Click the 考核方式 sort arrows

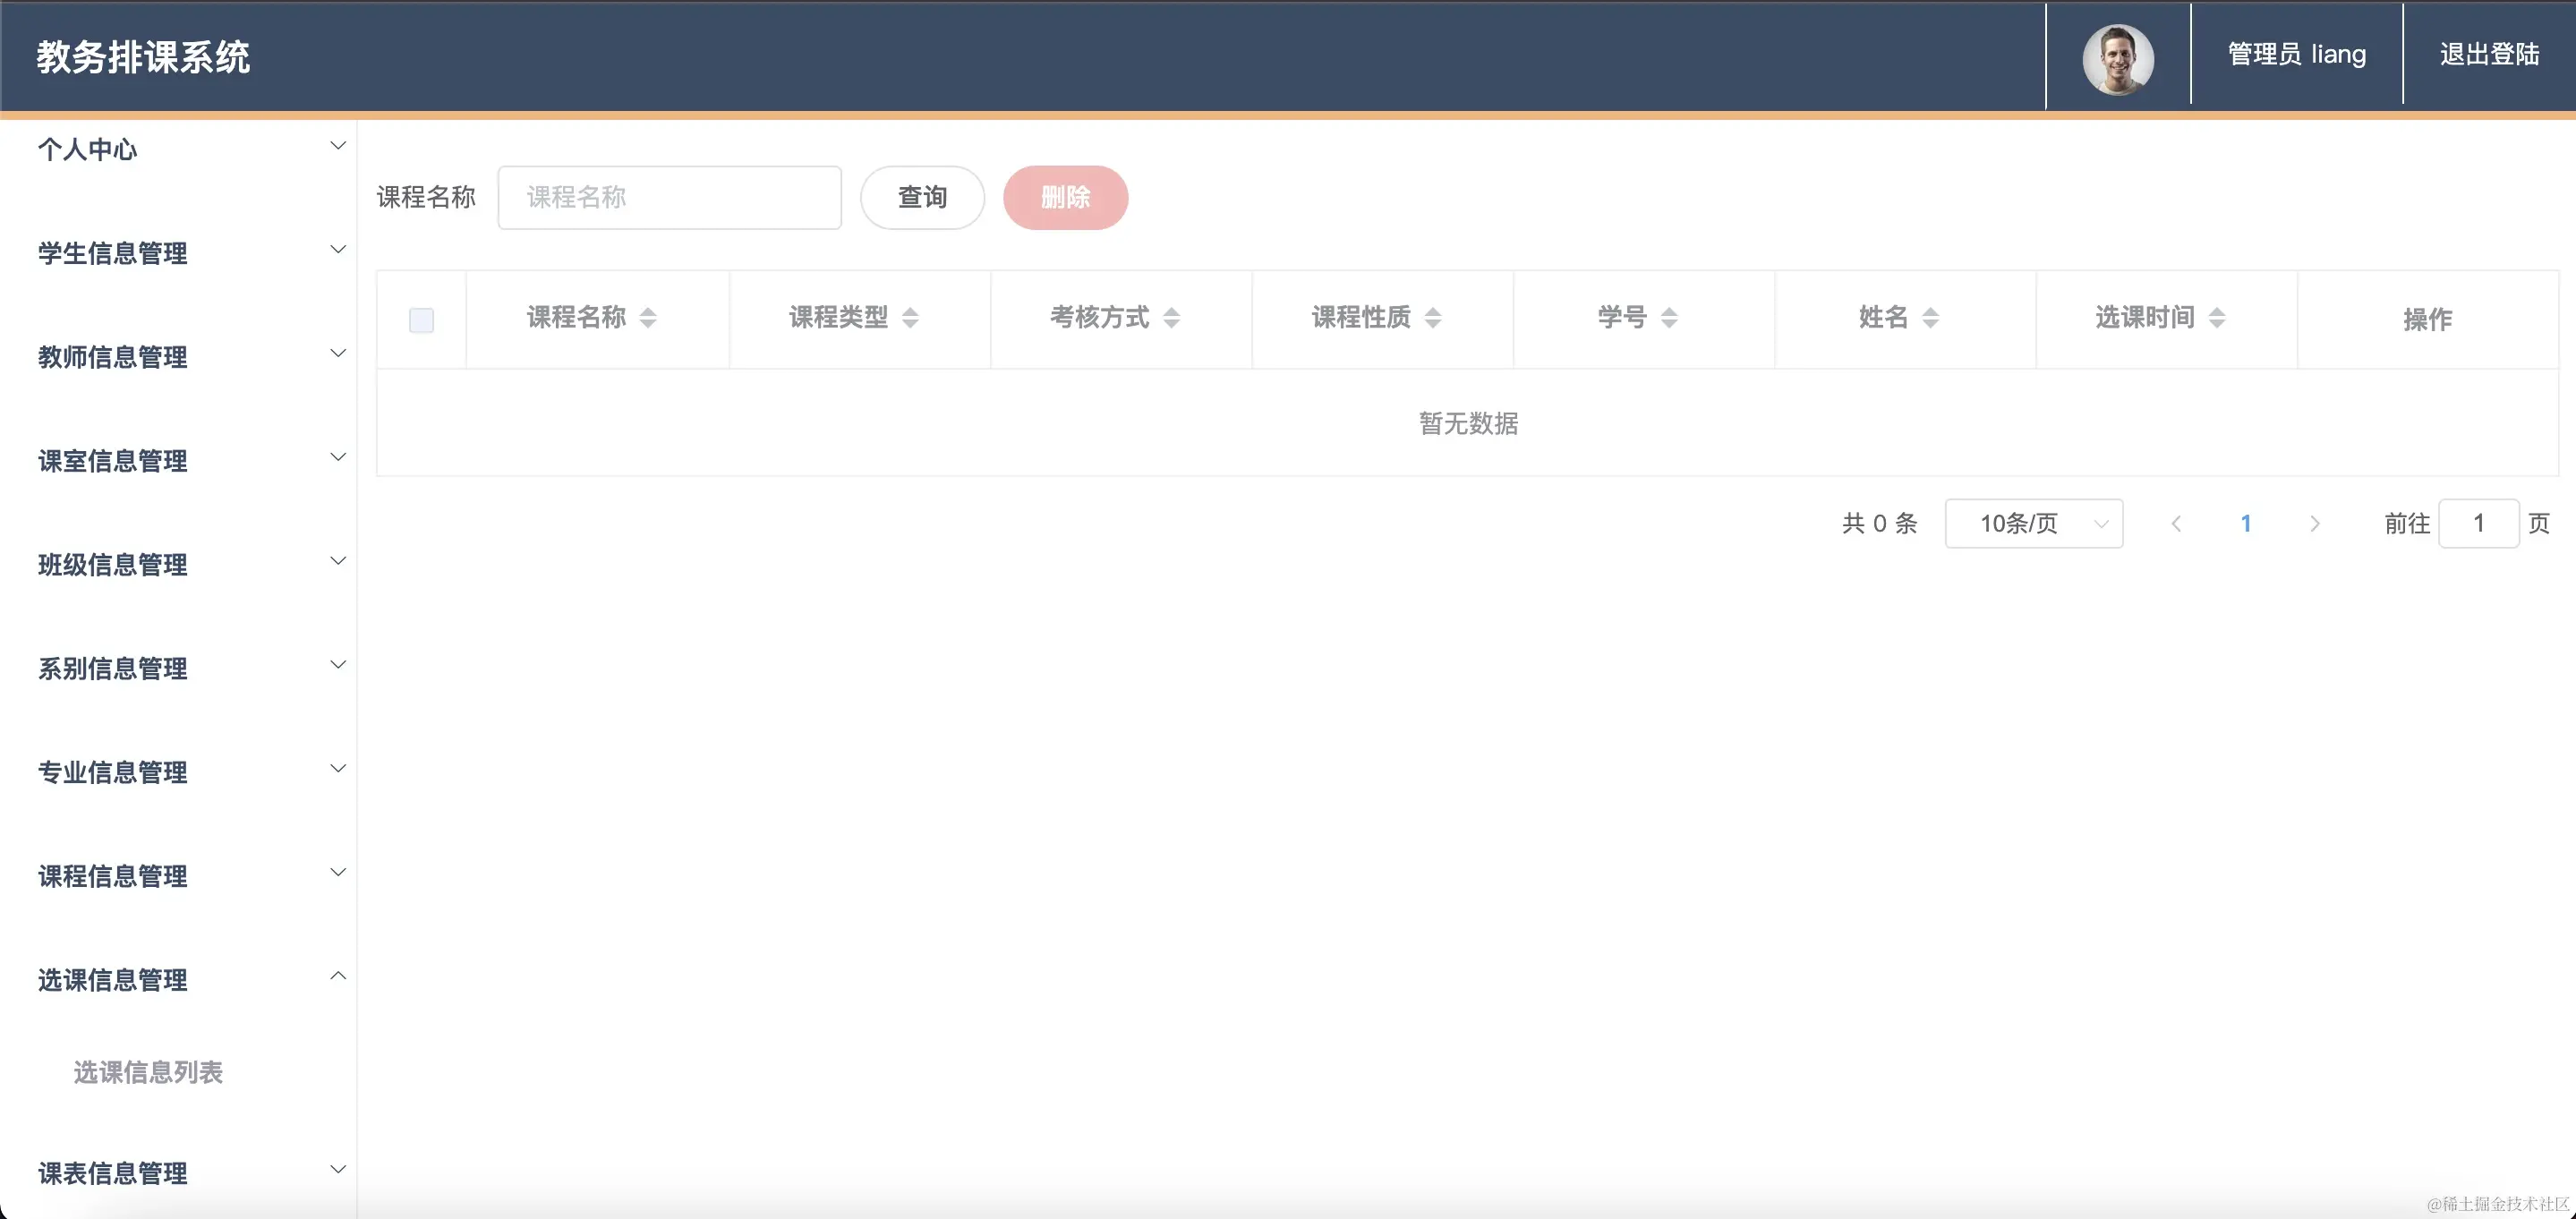[1172, 318]
